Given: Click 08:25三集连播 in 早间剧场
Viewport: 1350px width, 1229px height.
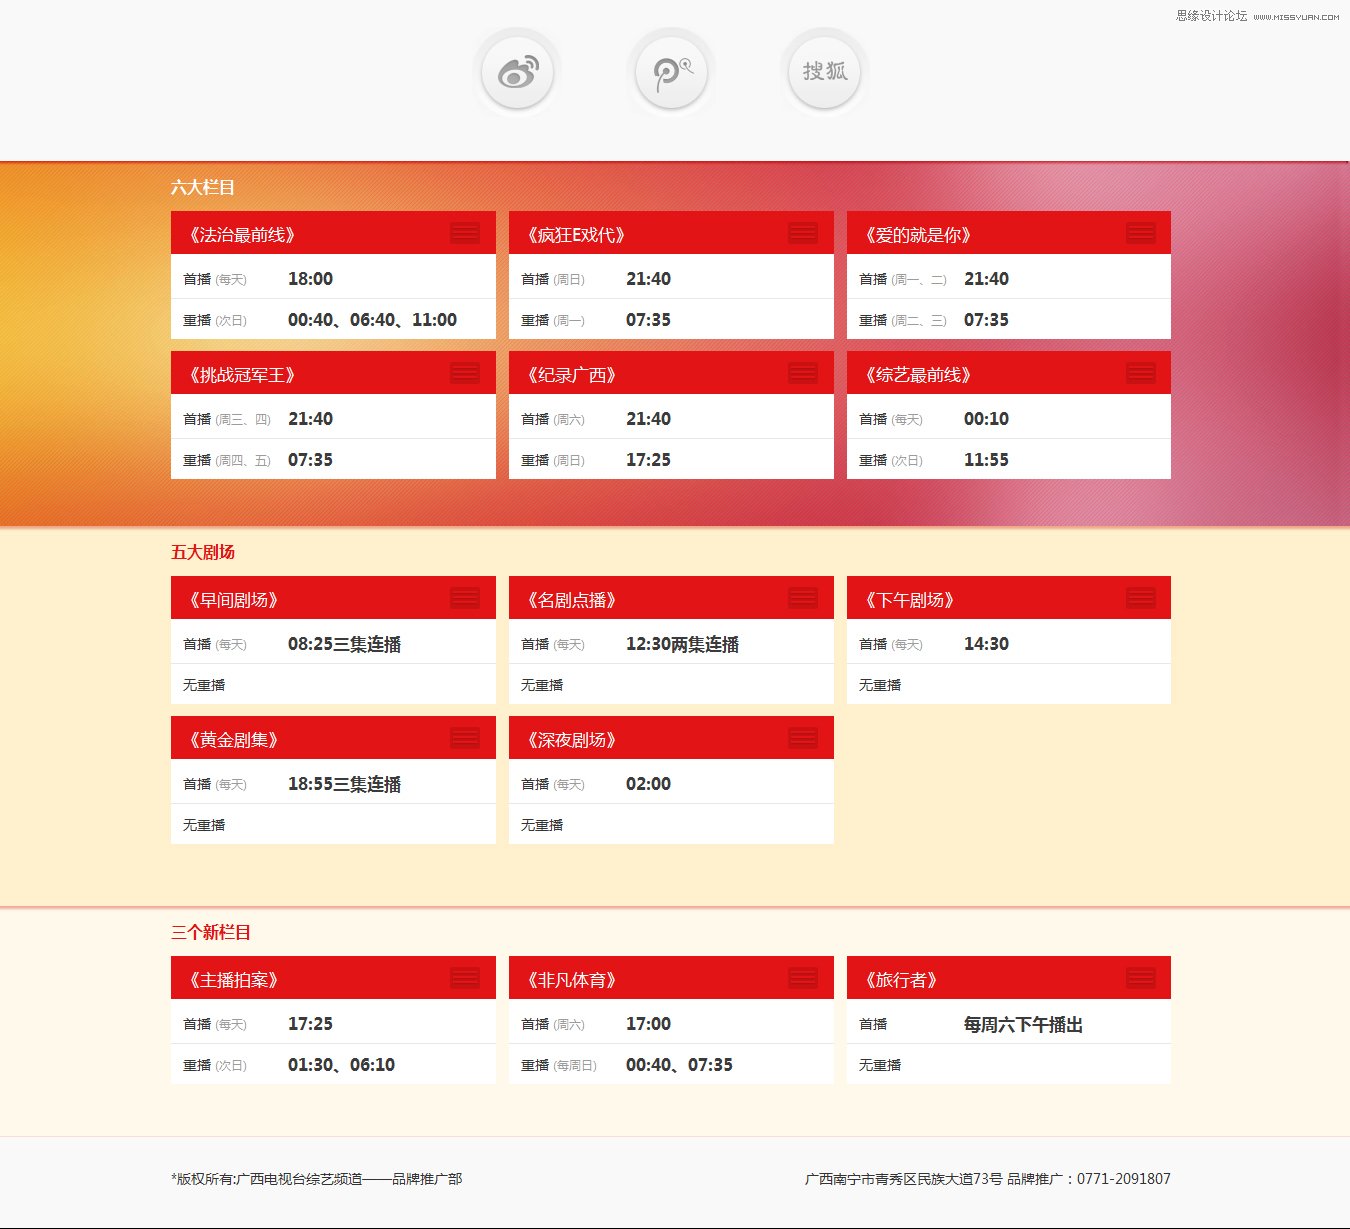Looking at the screenshot, I should click(x=344, y=644).
